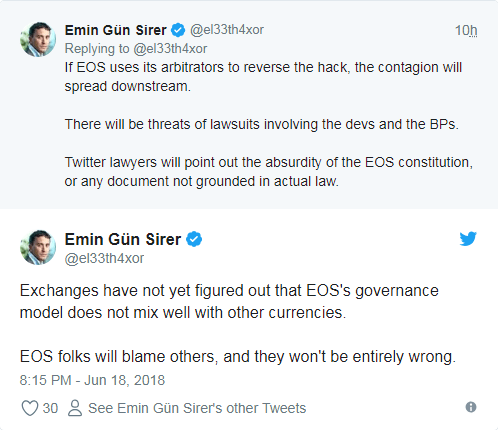Click the paragraph about Twitter lawyers

click(269, 172)
